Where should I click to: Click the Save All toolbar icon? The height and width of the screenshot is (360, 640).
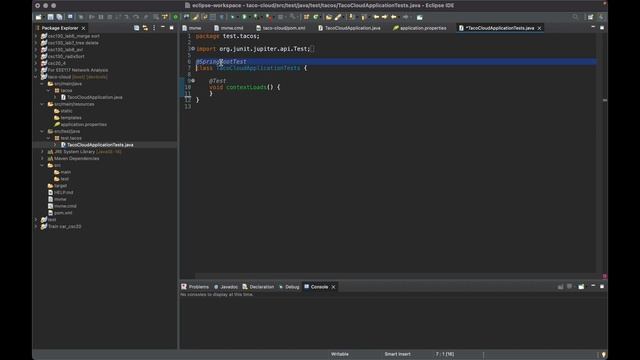(x=60, y=17)
